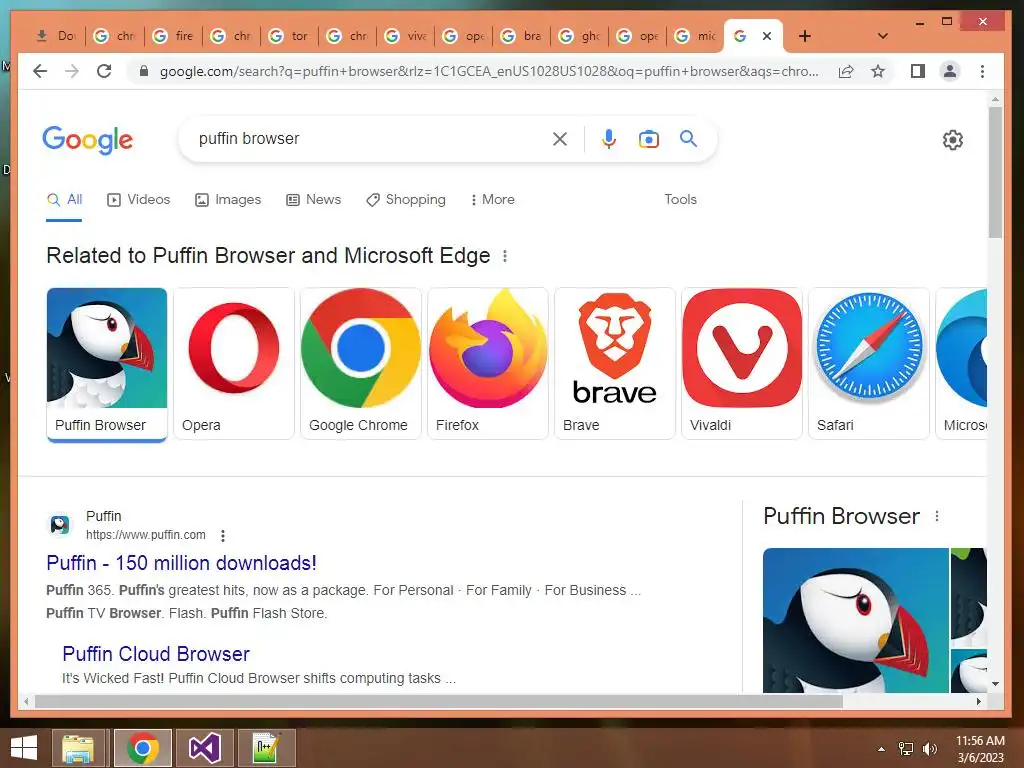Click the horizontal scrollbar thumb
Image resolution: width=1024 pixels, height=768 pixels.
pos(439,701)
